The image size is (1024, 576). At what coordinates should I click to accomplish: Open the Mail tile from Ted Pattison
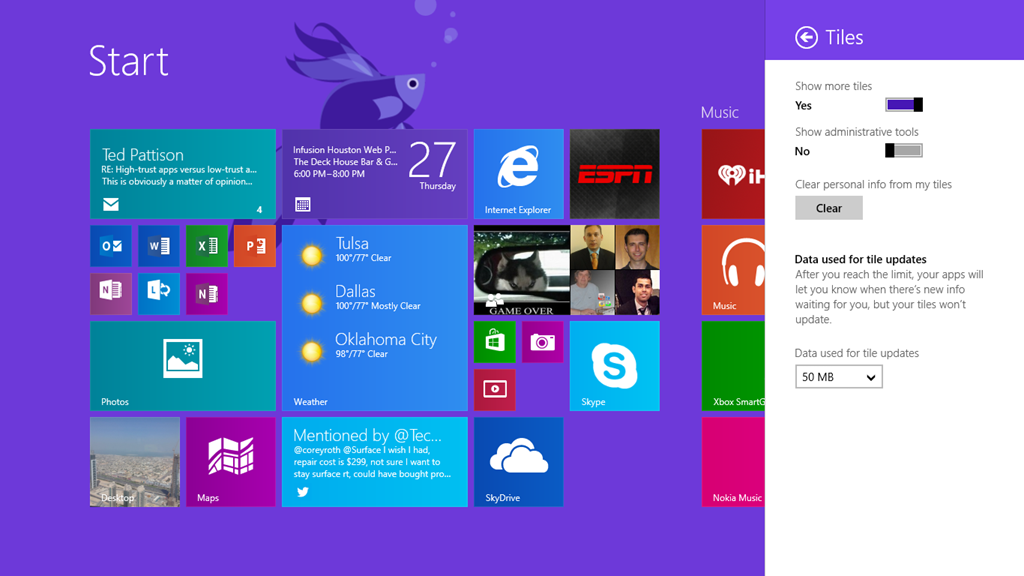click(x=183, y=174)
